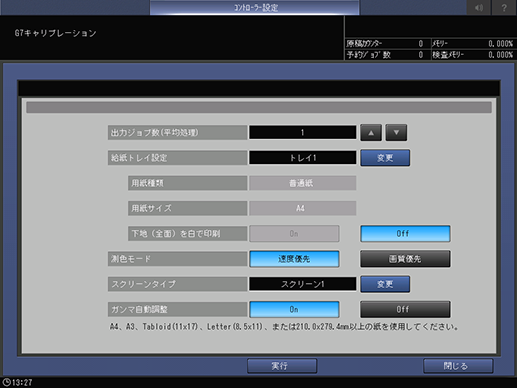Click the 用紙サイズ label

pyautogui.click(x=188, y=208)
